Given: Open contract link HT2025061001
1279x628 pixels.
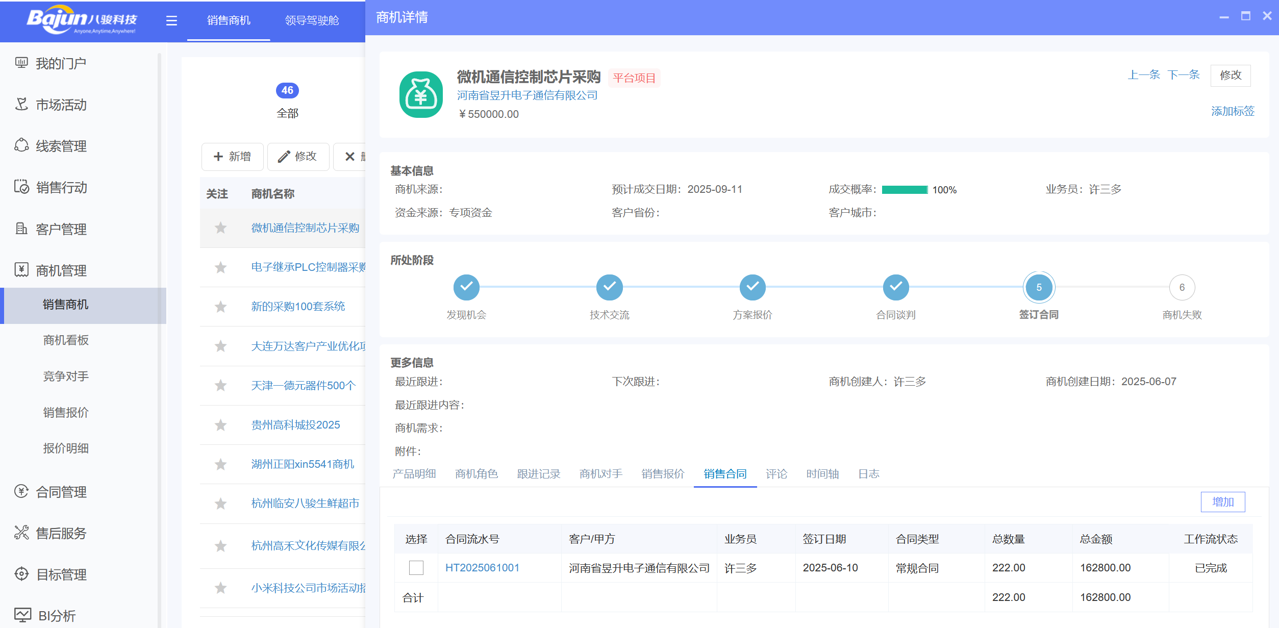Looking at the screenshot, I should pyautogui.click(x=482, y=568).
